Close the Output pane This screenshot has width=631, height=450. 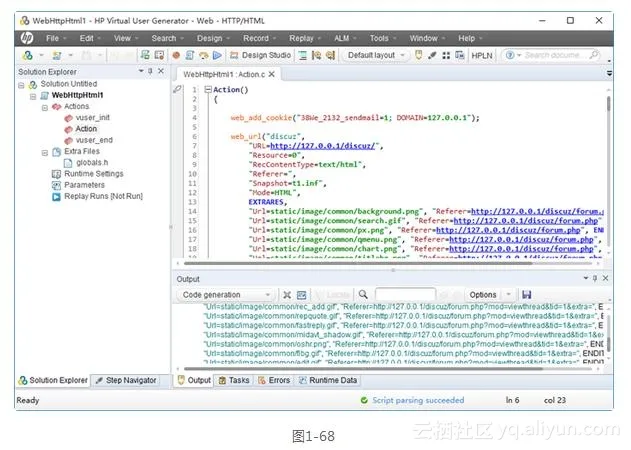point(605,278)
